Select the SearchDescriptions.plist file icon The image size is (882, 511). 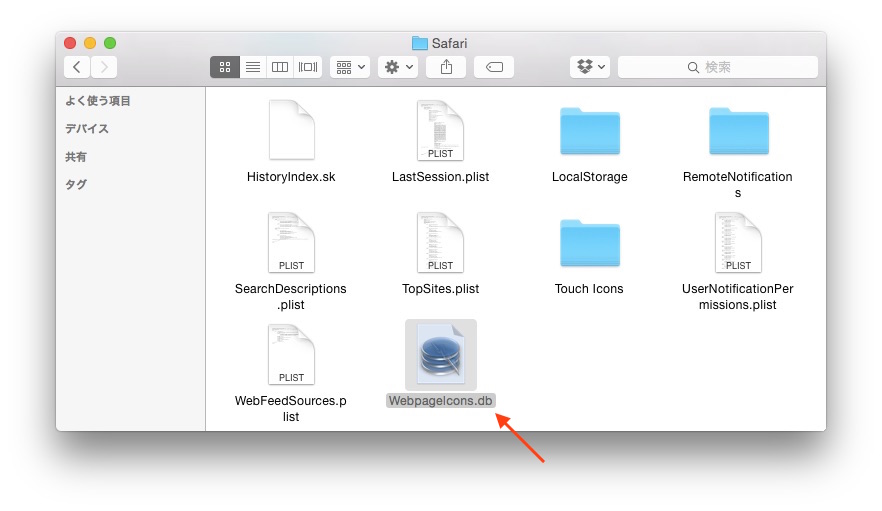point(291,242)
